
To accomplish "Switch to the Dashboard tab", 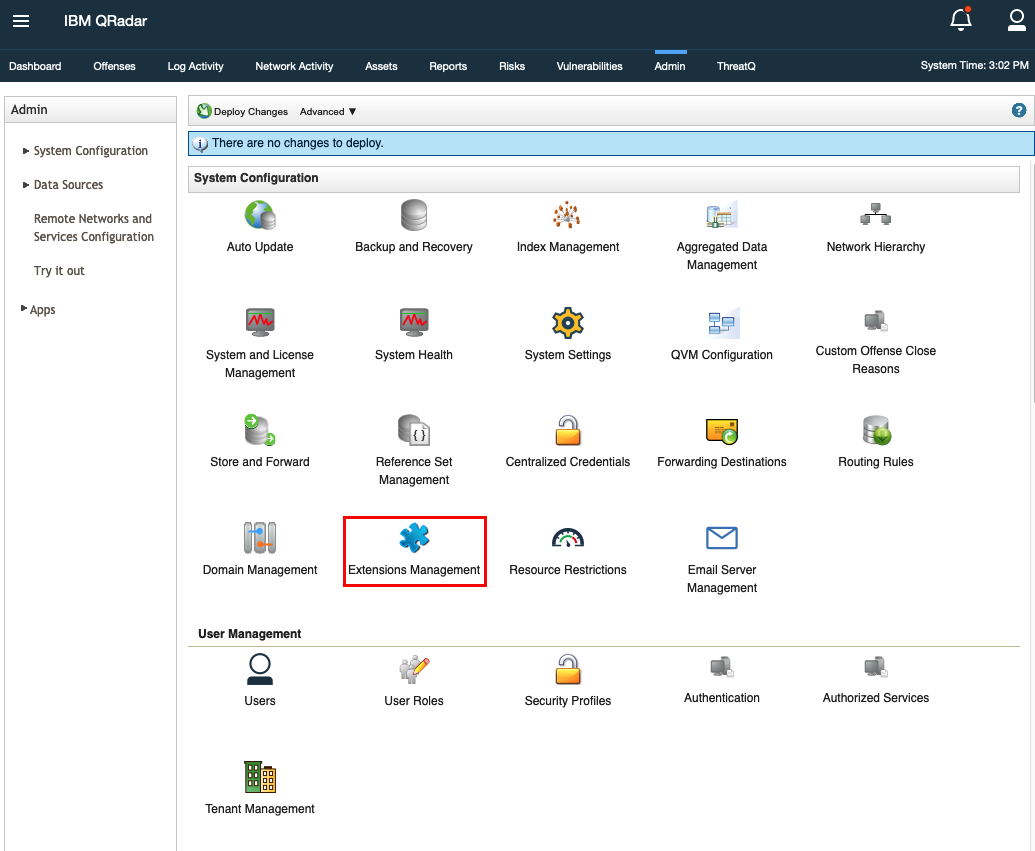I will click(35, 66).
